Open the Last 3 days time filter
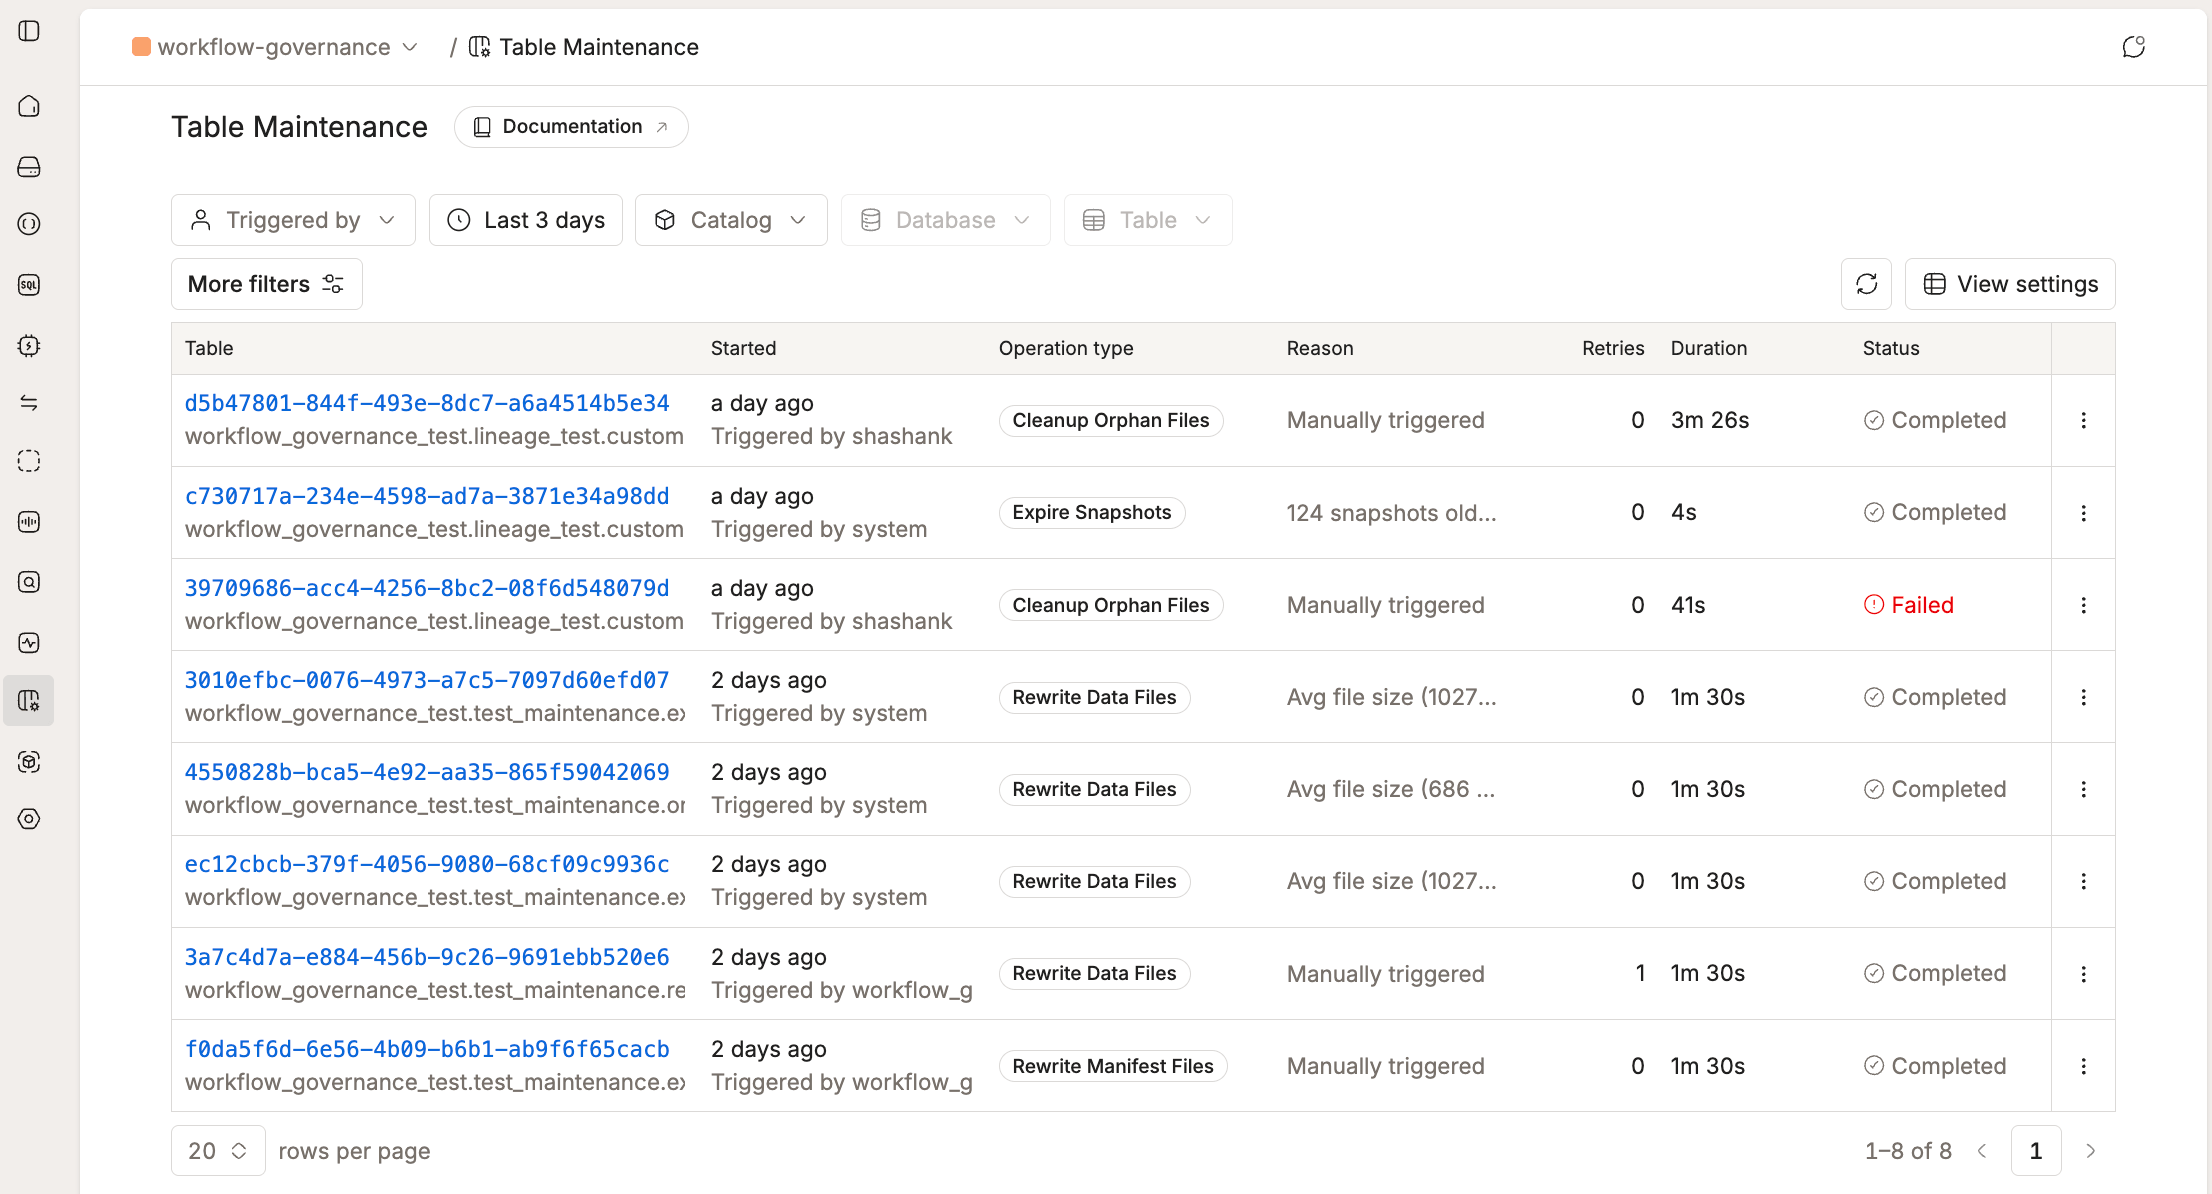Viewport: 2212px width, 1194px height. coord(525,220)
